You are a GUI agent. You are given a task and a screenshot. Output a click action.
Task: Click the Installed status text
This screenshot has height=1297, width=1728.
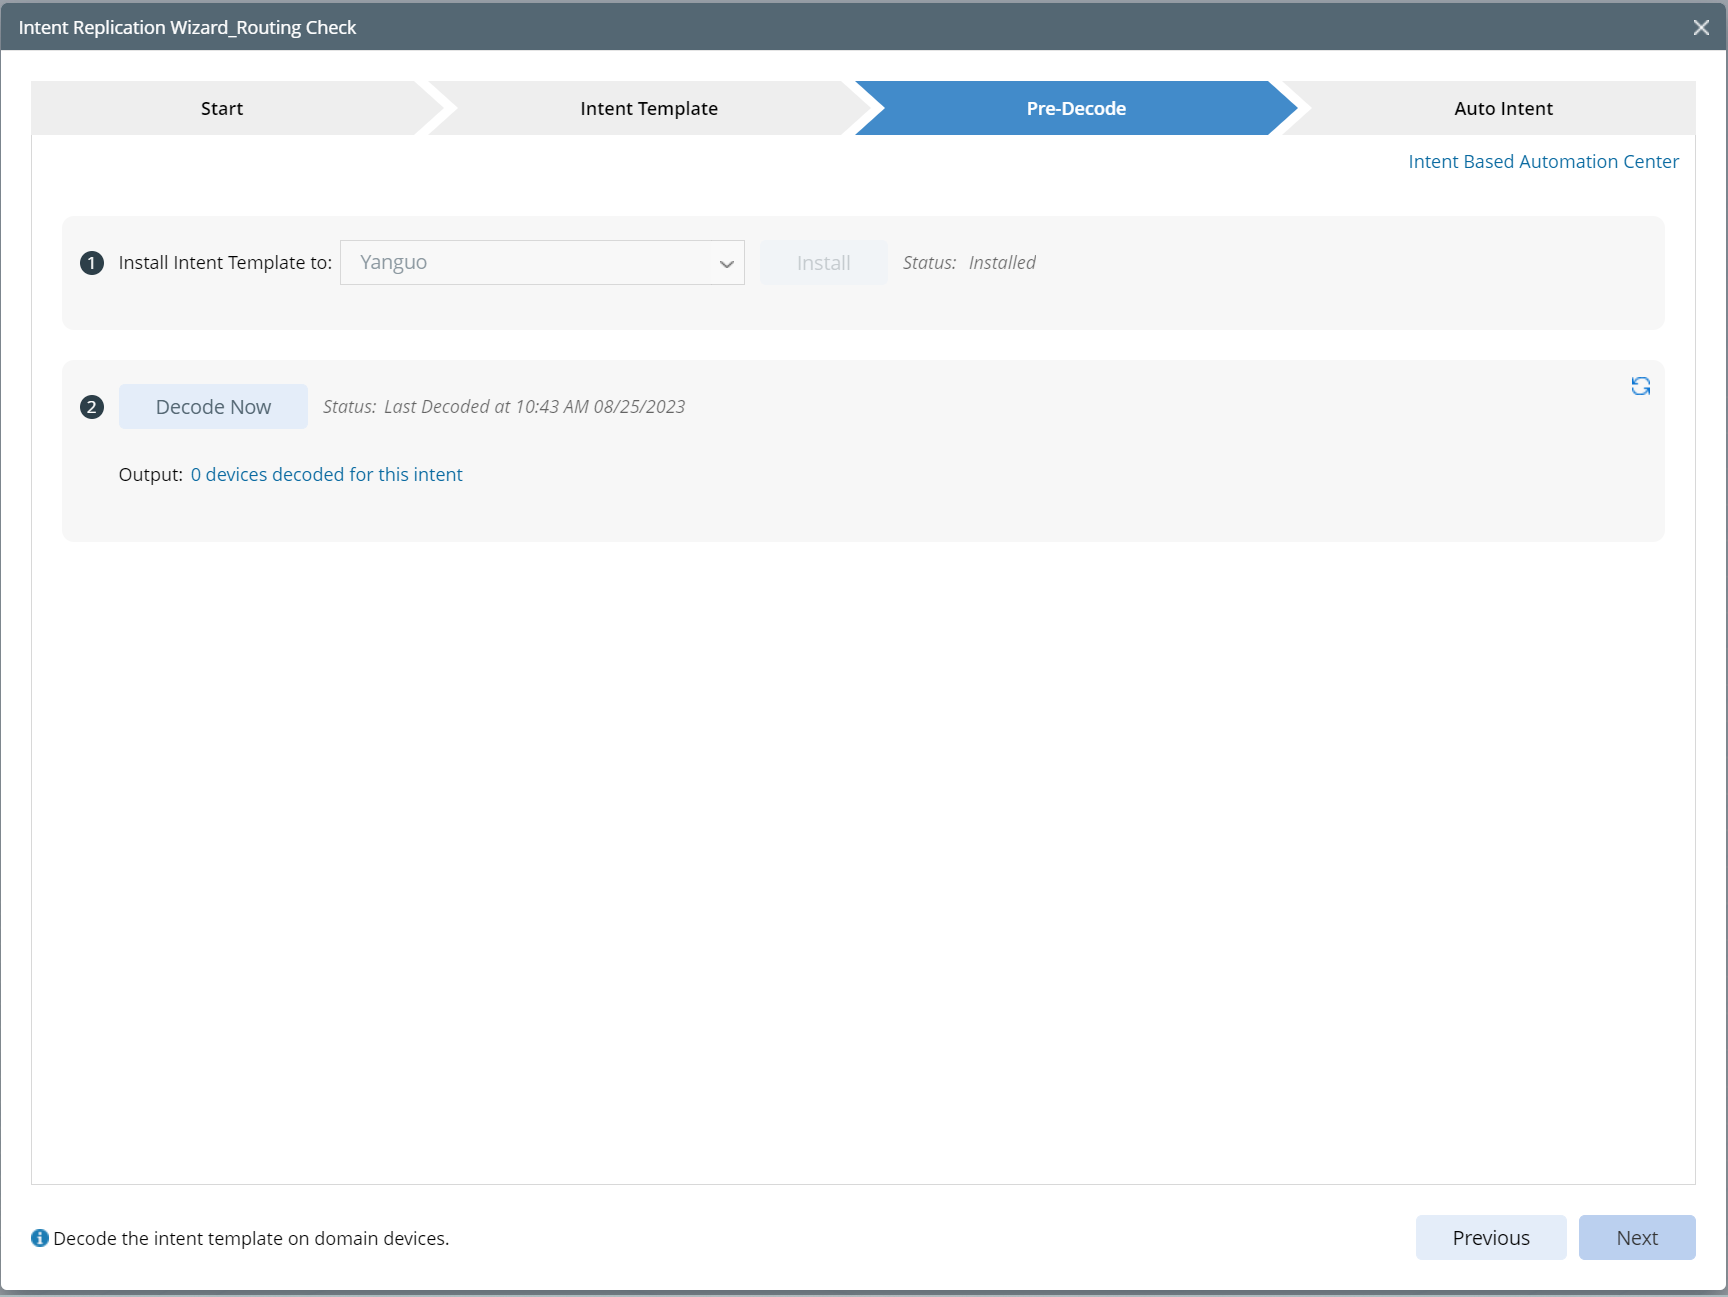[x=1001, y=262]
